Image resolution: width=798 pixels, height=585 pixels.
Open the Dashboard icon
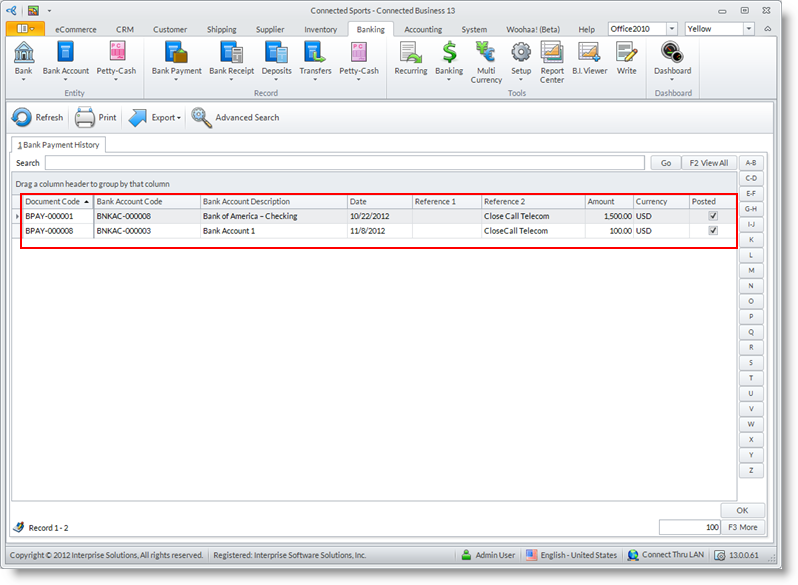[x=672, y=55]
